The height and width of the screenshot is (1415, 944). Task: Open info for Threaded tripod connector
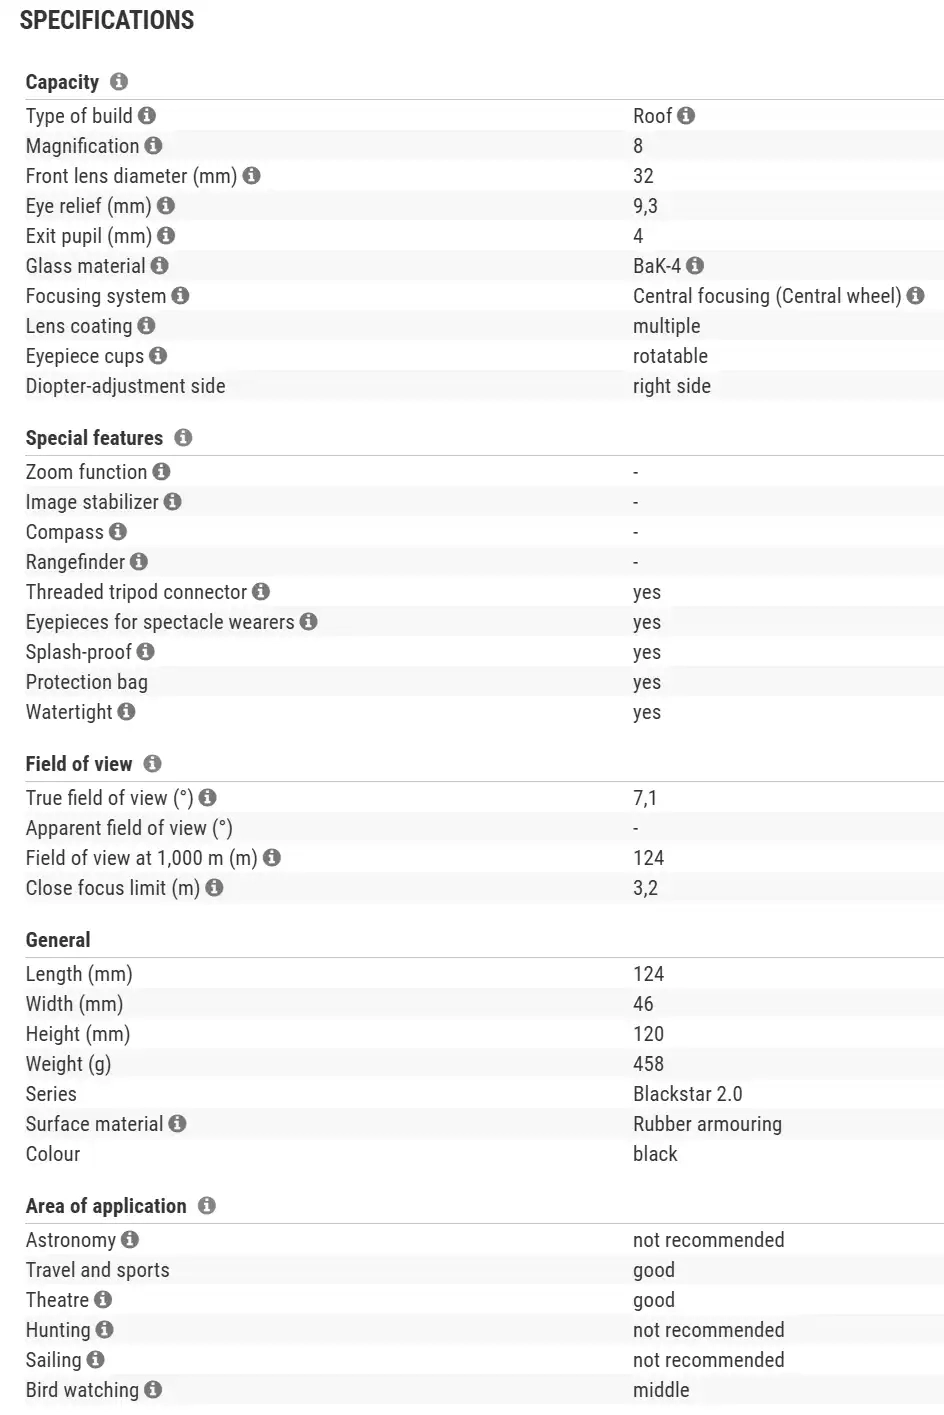point(261,592)
